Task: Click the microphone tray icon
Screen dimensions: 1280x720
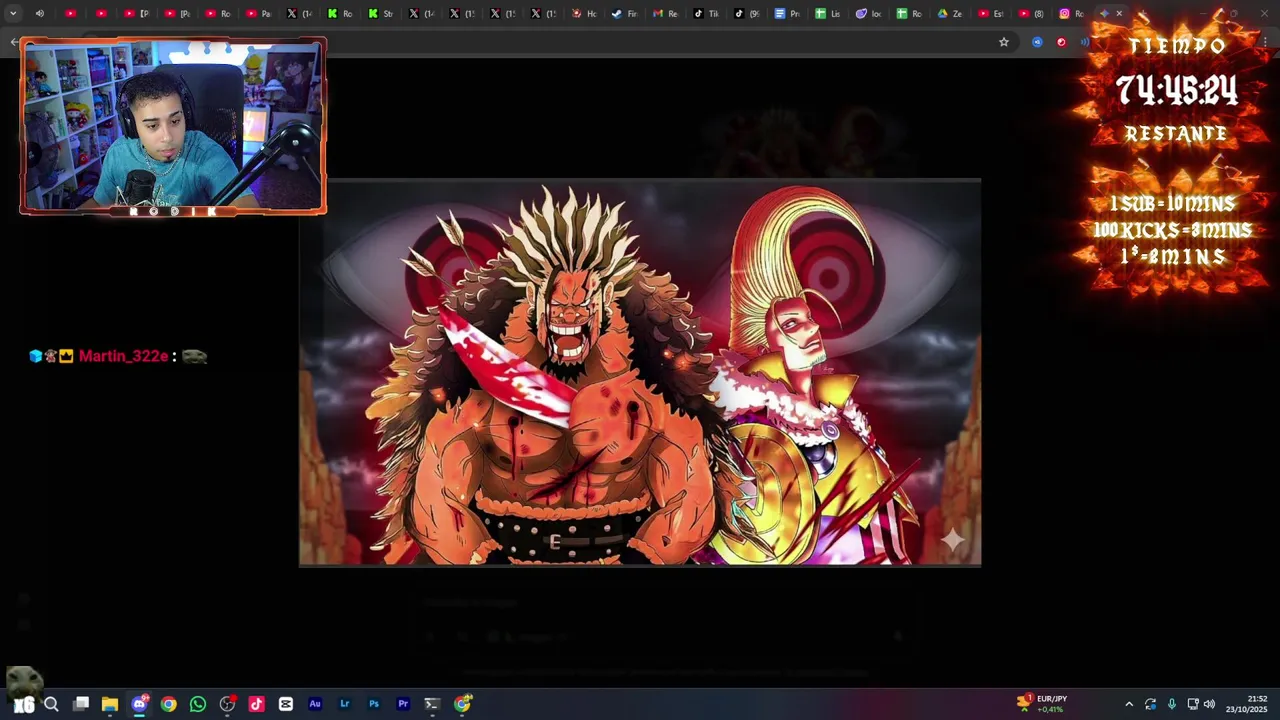Action: pyautogui.click(x=1171, y=704)
